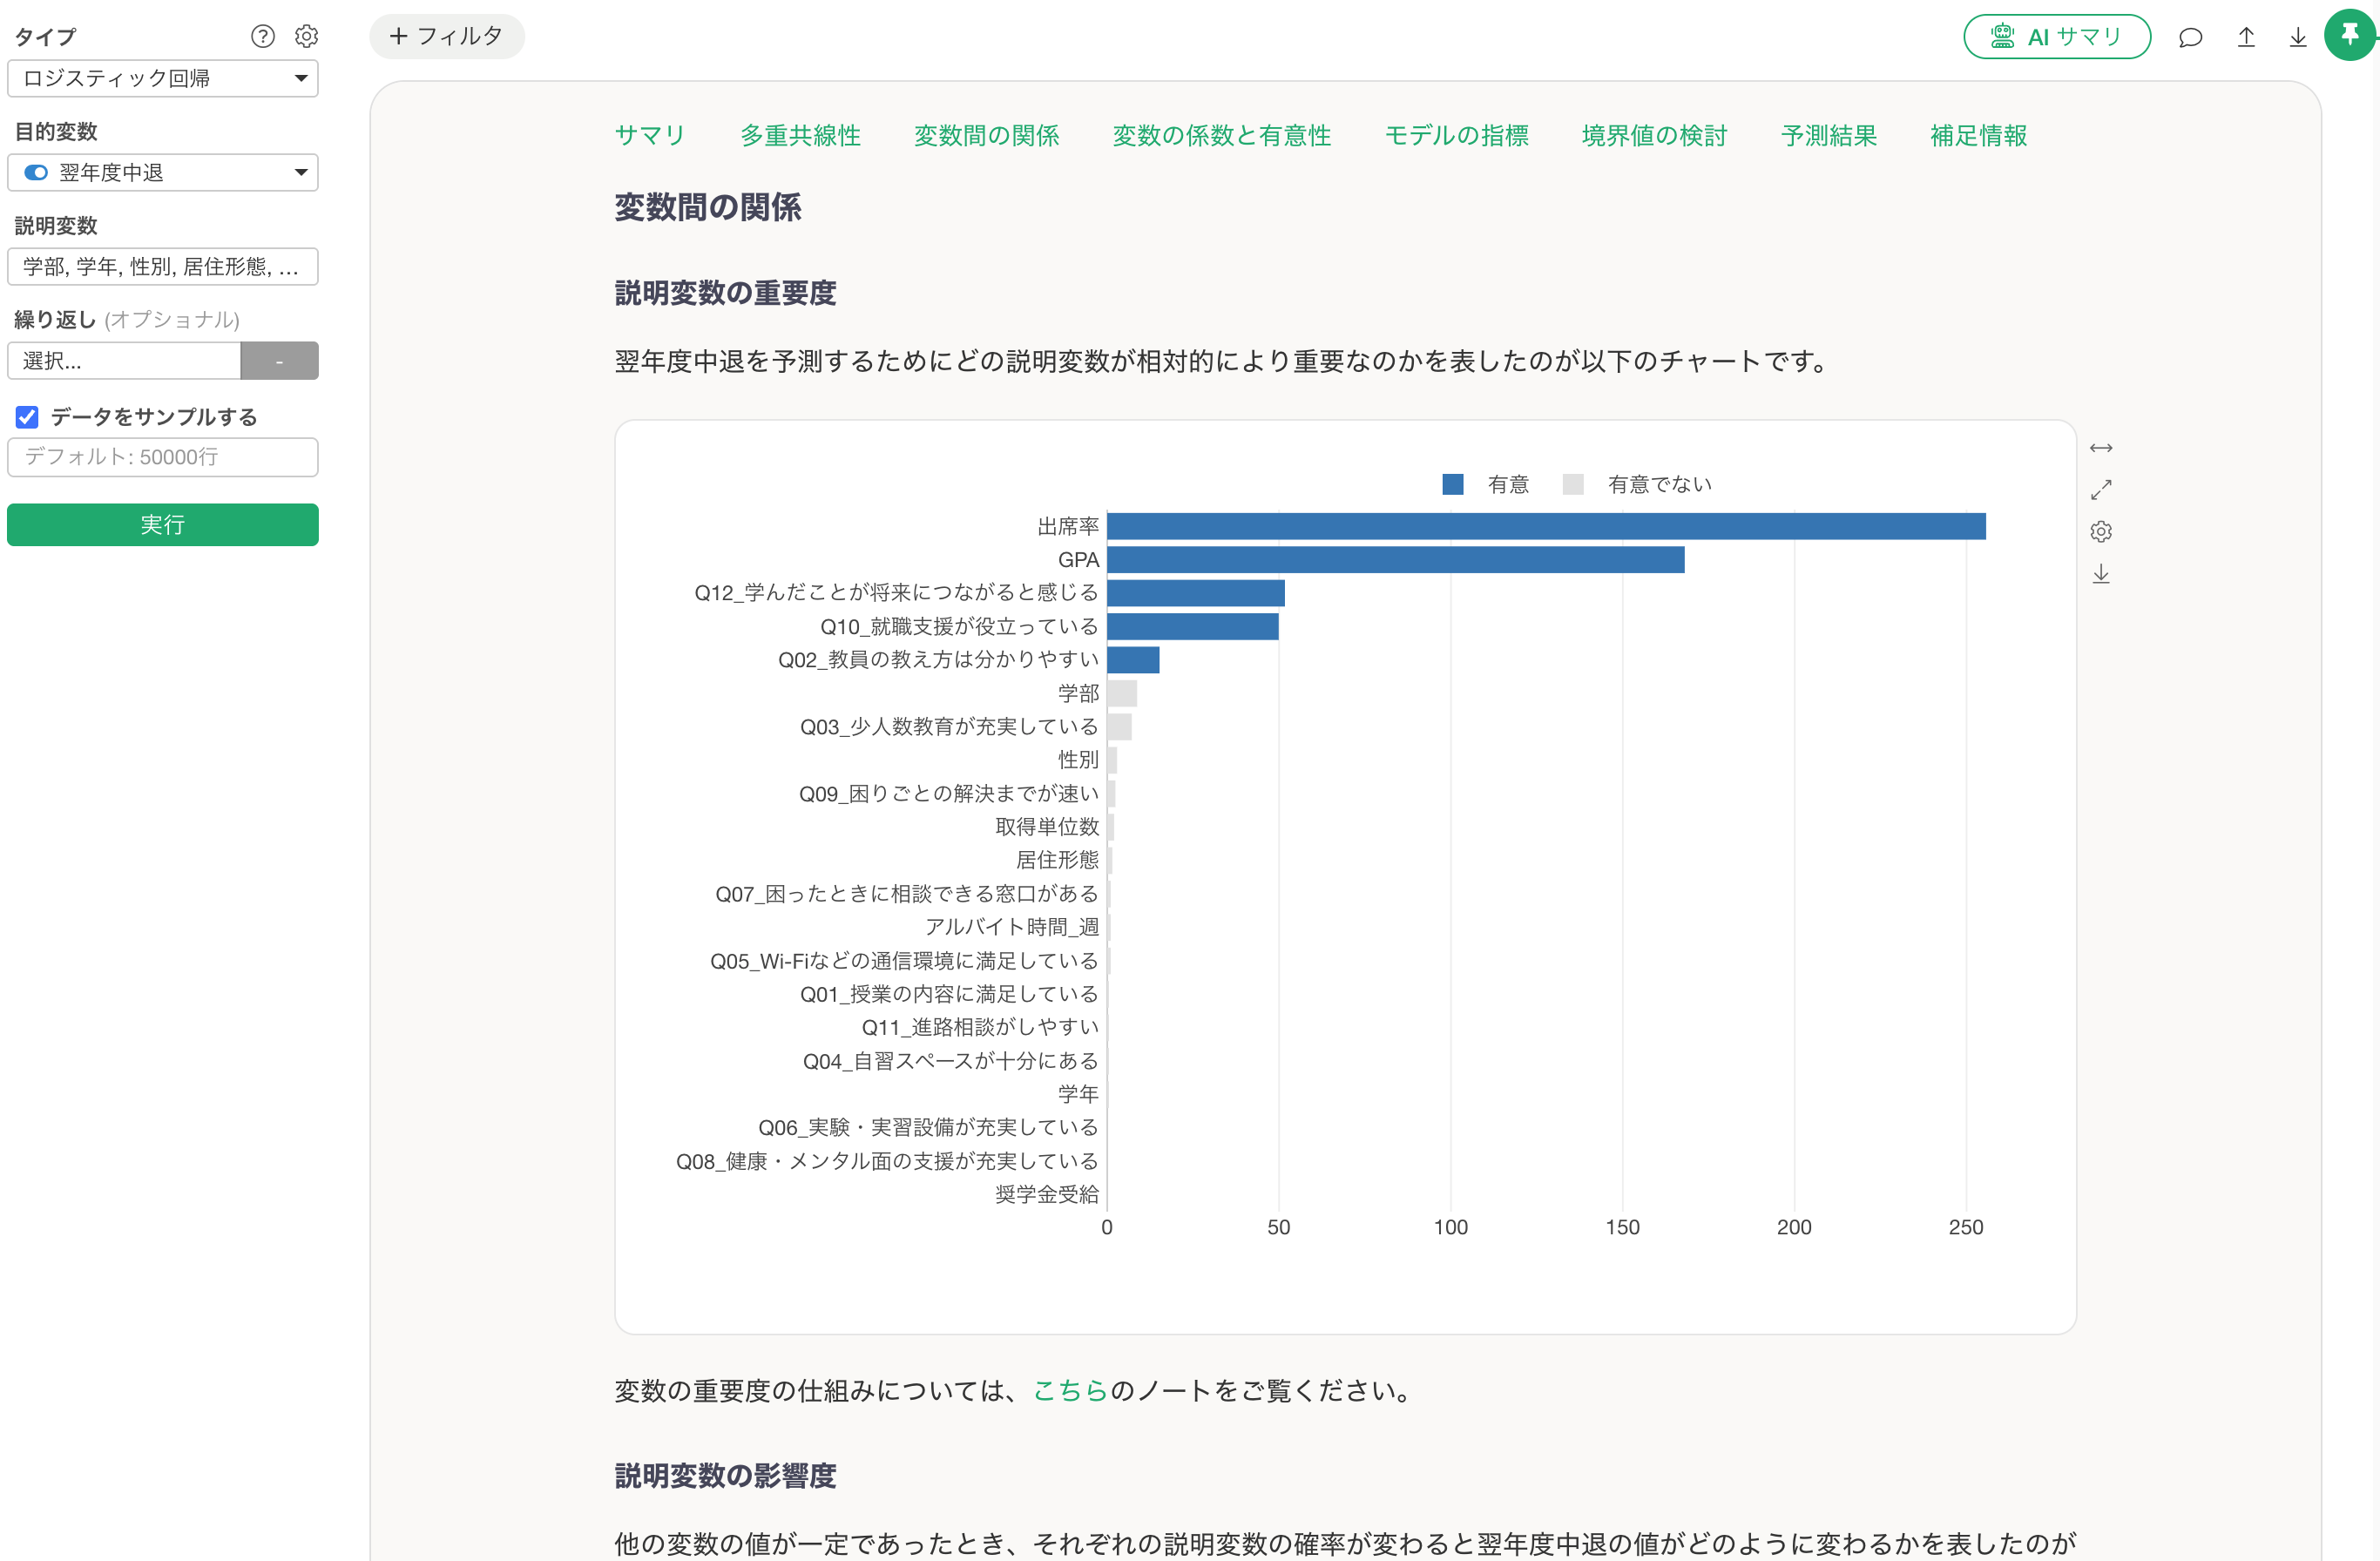Open the 説明変数 selection field
The image size is (2380, 1561).
click(163, 266)
